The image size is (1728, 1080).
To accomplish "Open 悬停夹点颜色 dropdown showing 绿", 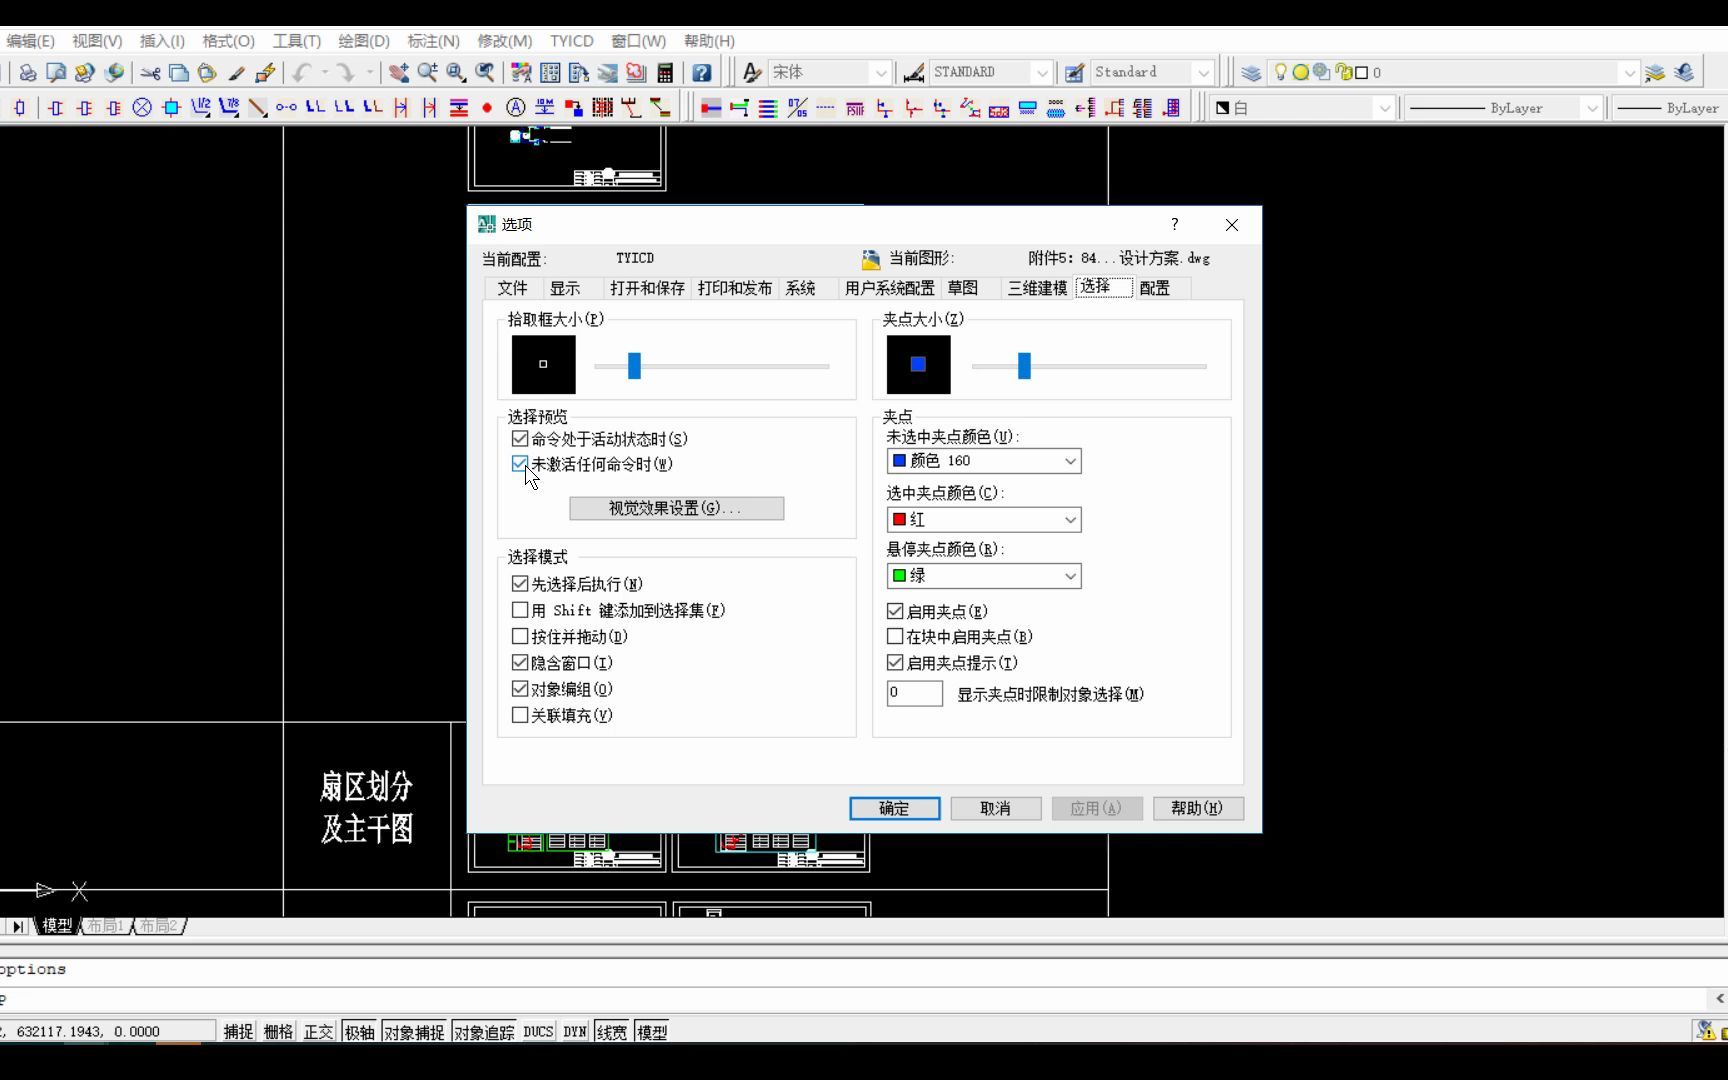I will (x=984, y=576).
